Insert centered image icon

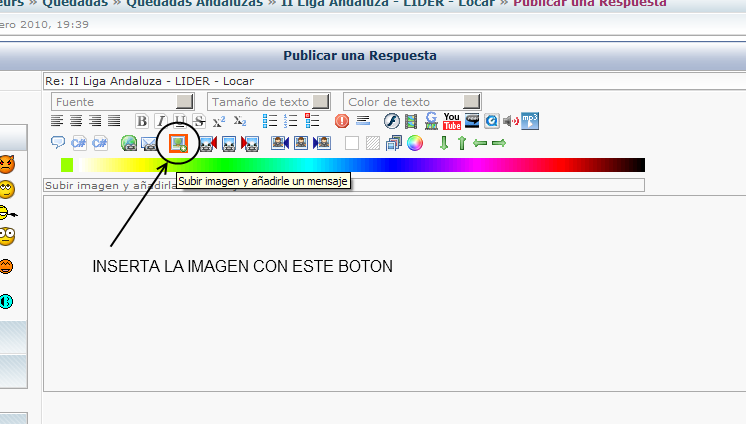click(x=229, y=143)
